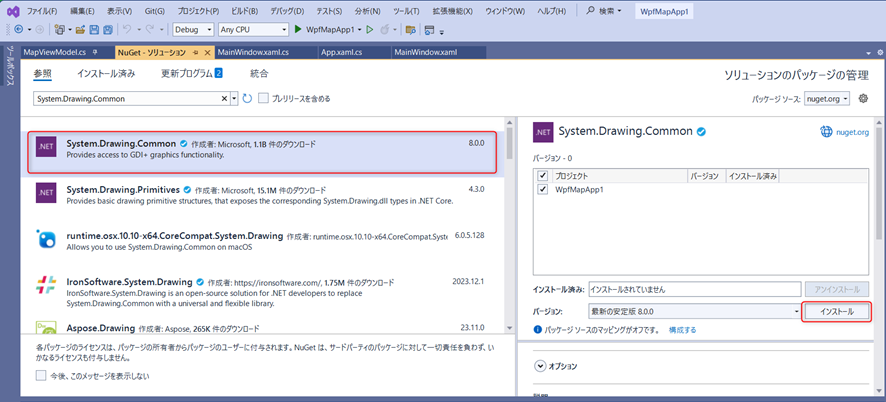This screenshot has height=402, width=886.
Task: Click the System.Drawing.Primitives .NET package icon
Action: click(45, 192)
